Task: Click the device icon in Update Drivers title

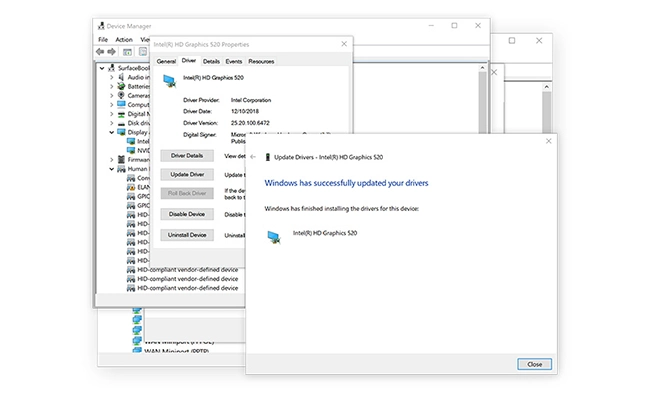Action: (268, 157)
